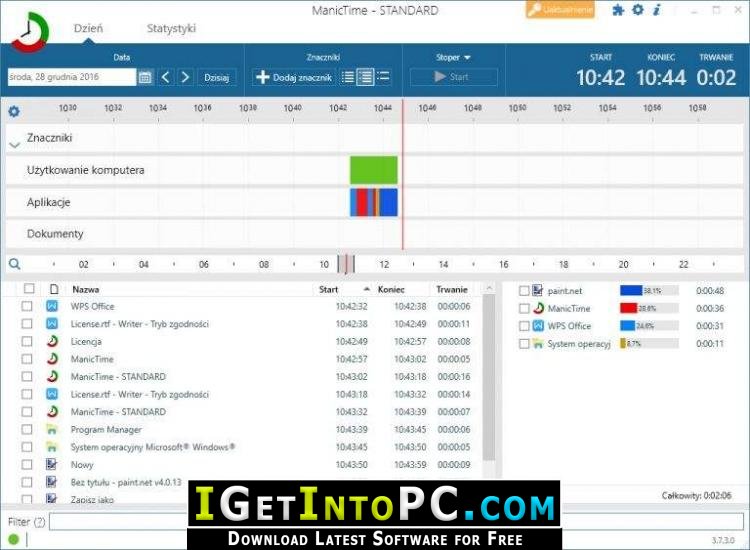Check the ManicTime summary checkbox
750x550 pixels.
[x=524, y=308]
